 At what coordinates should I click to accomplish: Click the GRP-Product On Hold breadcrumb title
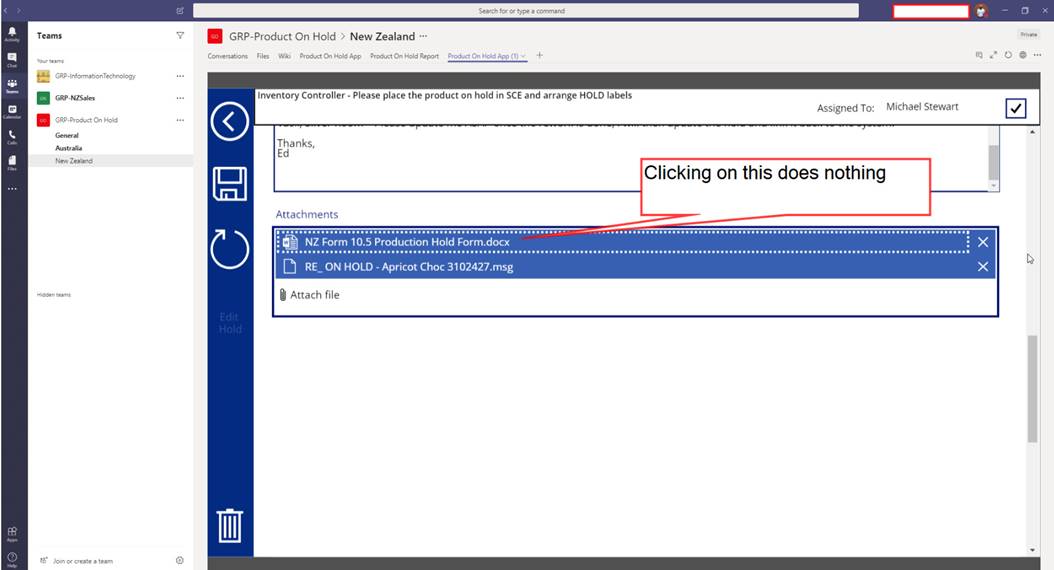click(x=282, y=36)
